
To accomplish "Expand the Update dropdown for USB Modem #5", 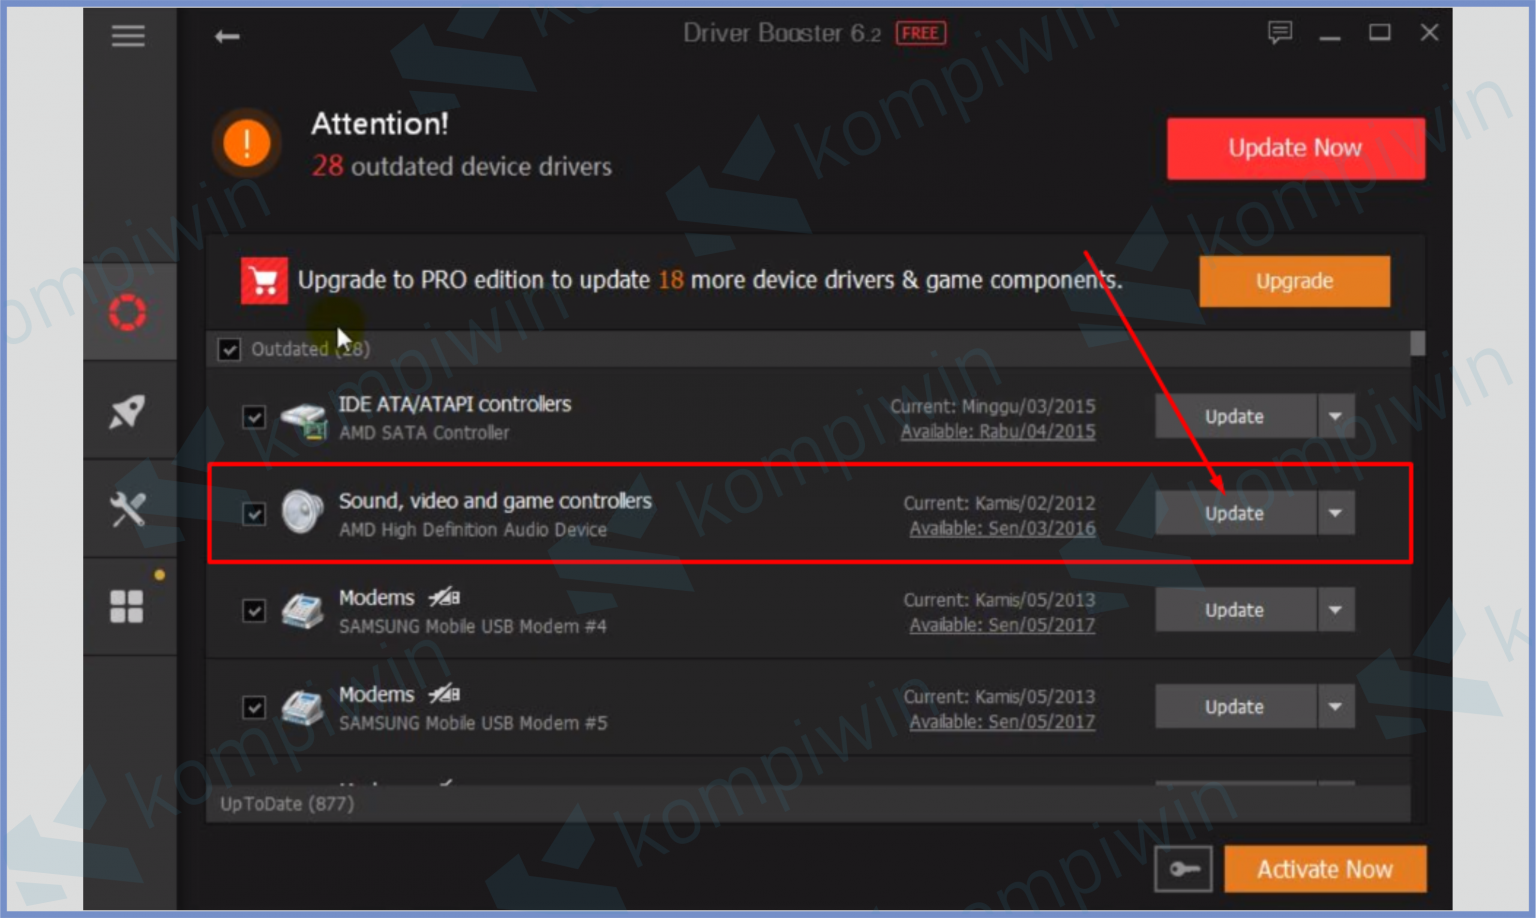I will (1335, 707).
